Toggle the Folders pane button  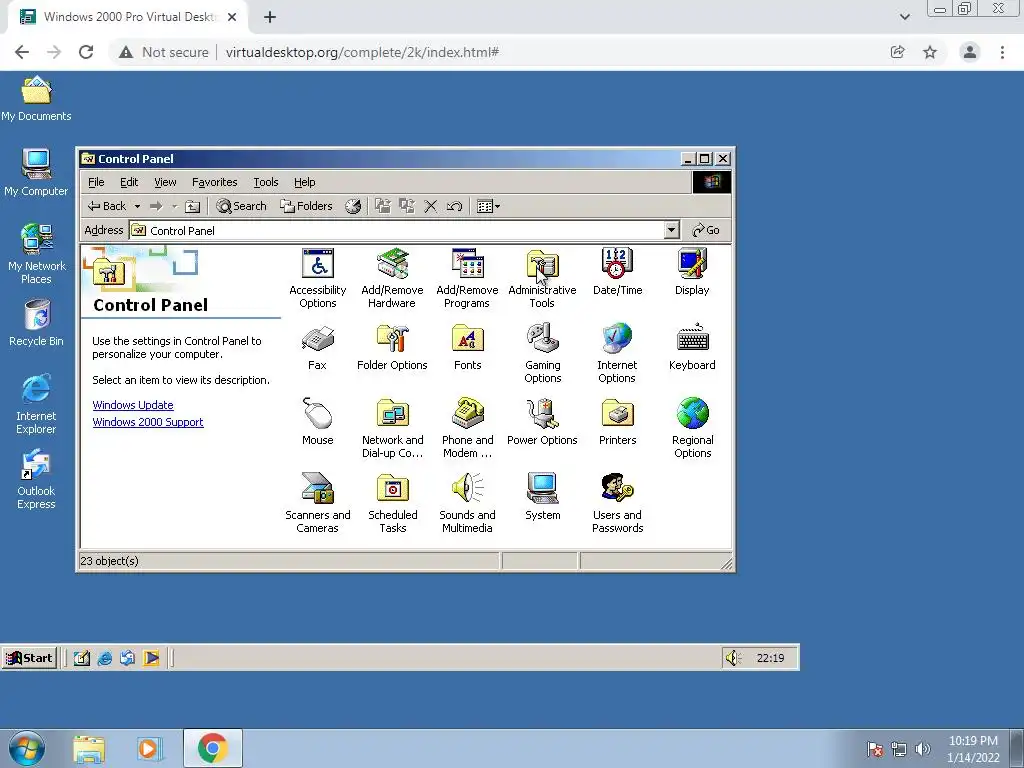(306, 206)
